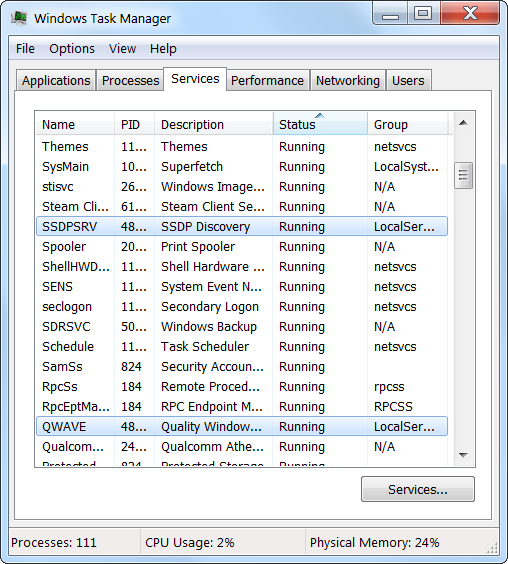Click the Task Scheduler description cell
The height and width of the screenshot is (564, 508).
[205, 346]
